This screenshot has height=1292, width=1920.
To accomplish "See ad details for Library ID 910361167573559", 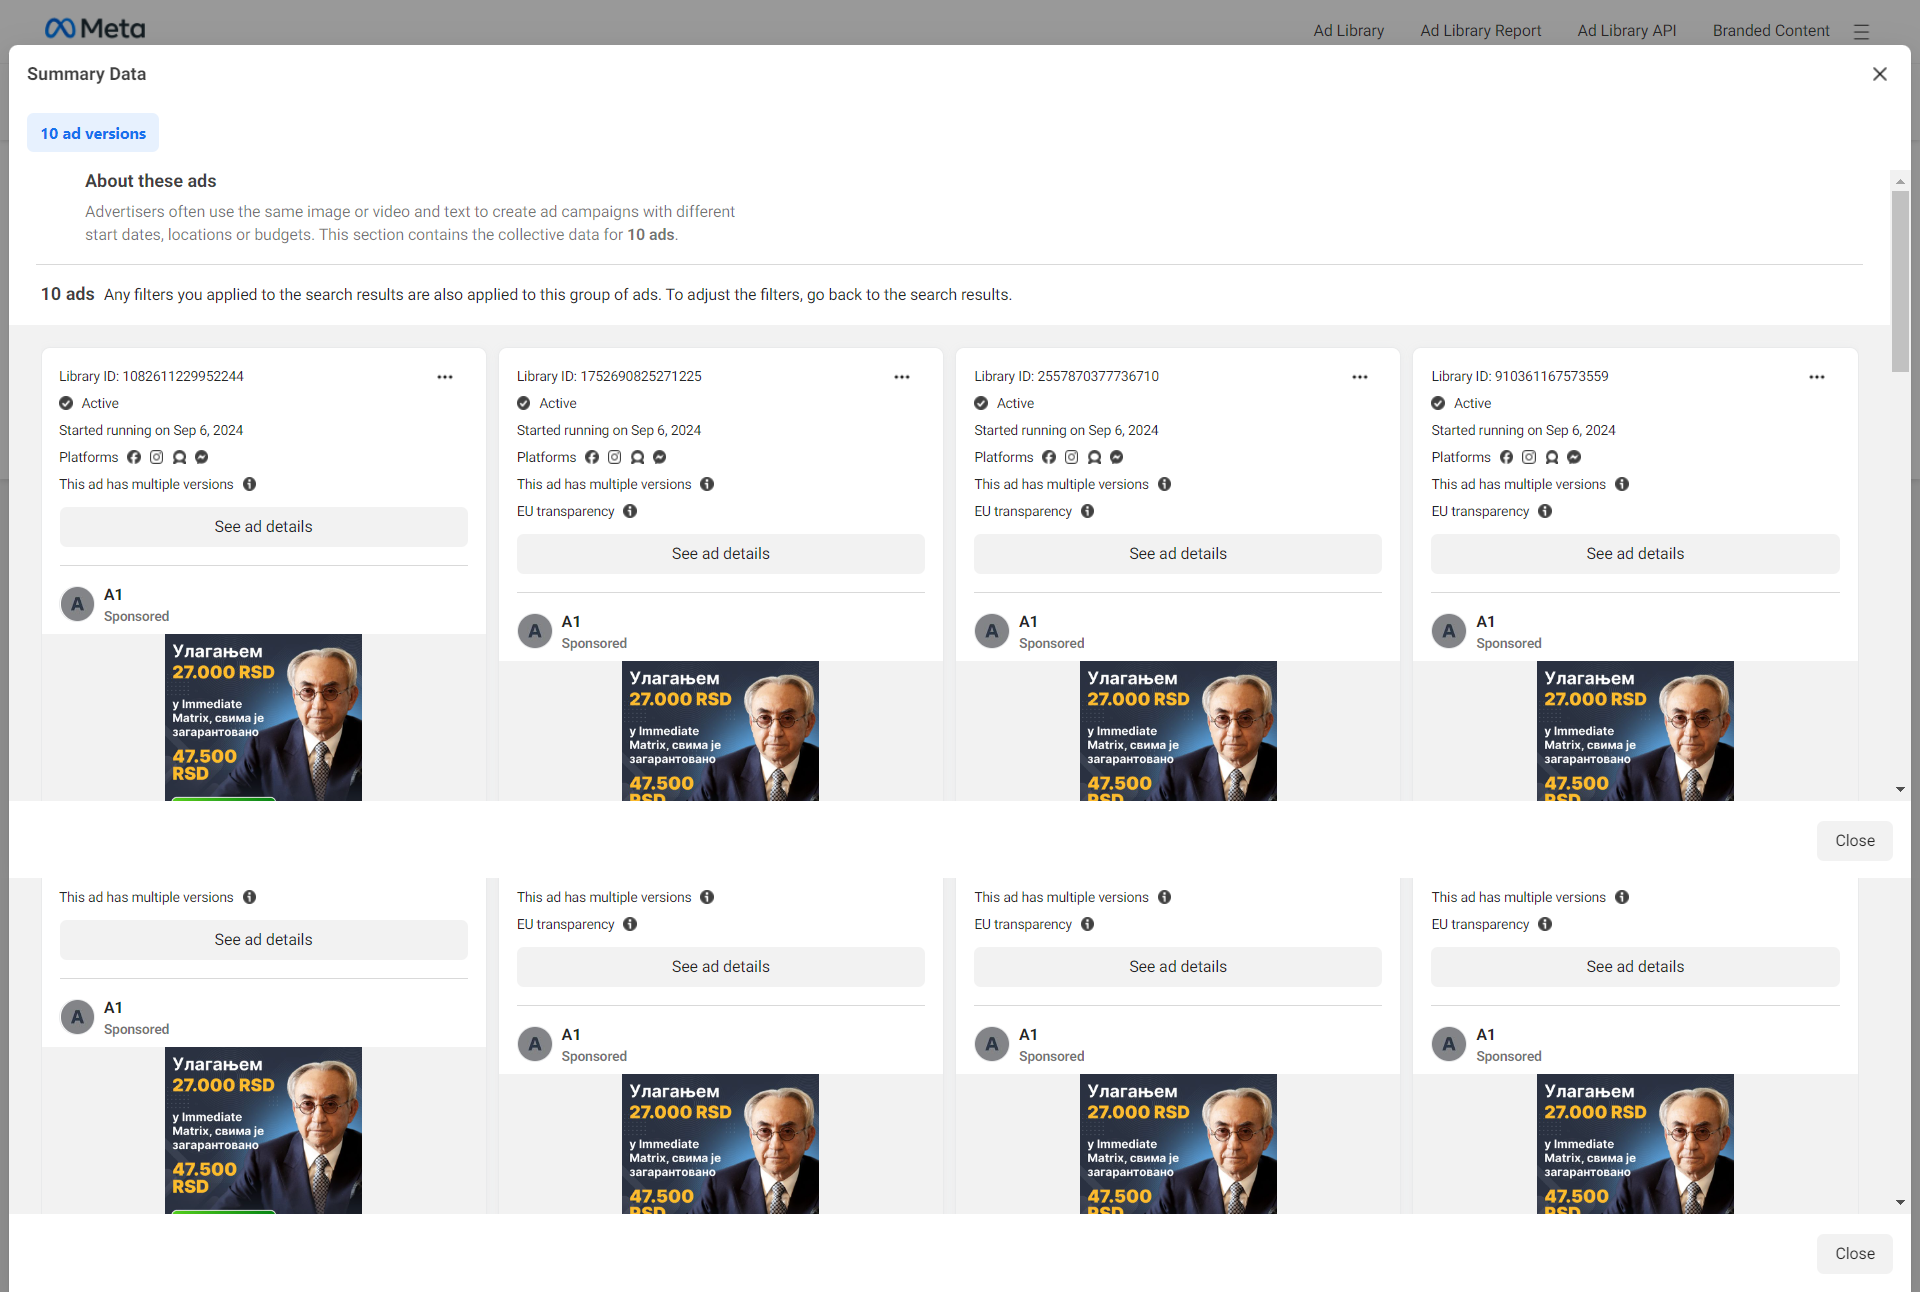I will (x=1635, y=554).
